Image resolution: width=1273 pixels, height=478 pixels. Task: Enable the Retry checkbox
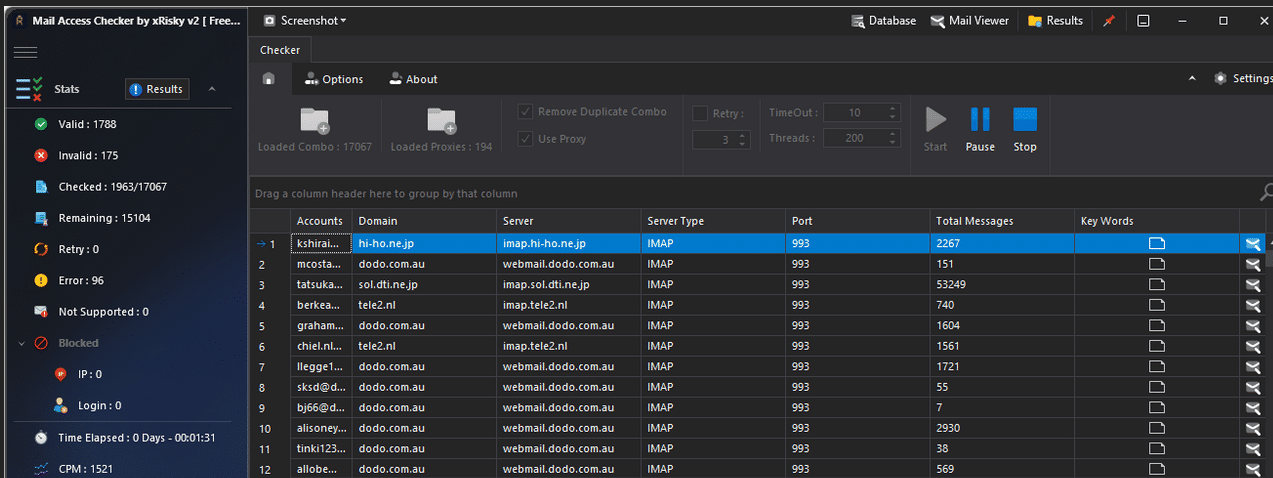tap(700, 113)
